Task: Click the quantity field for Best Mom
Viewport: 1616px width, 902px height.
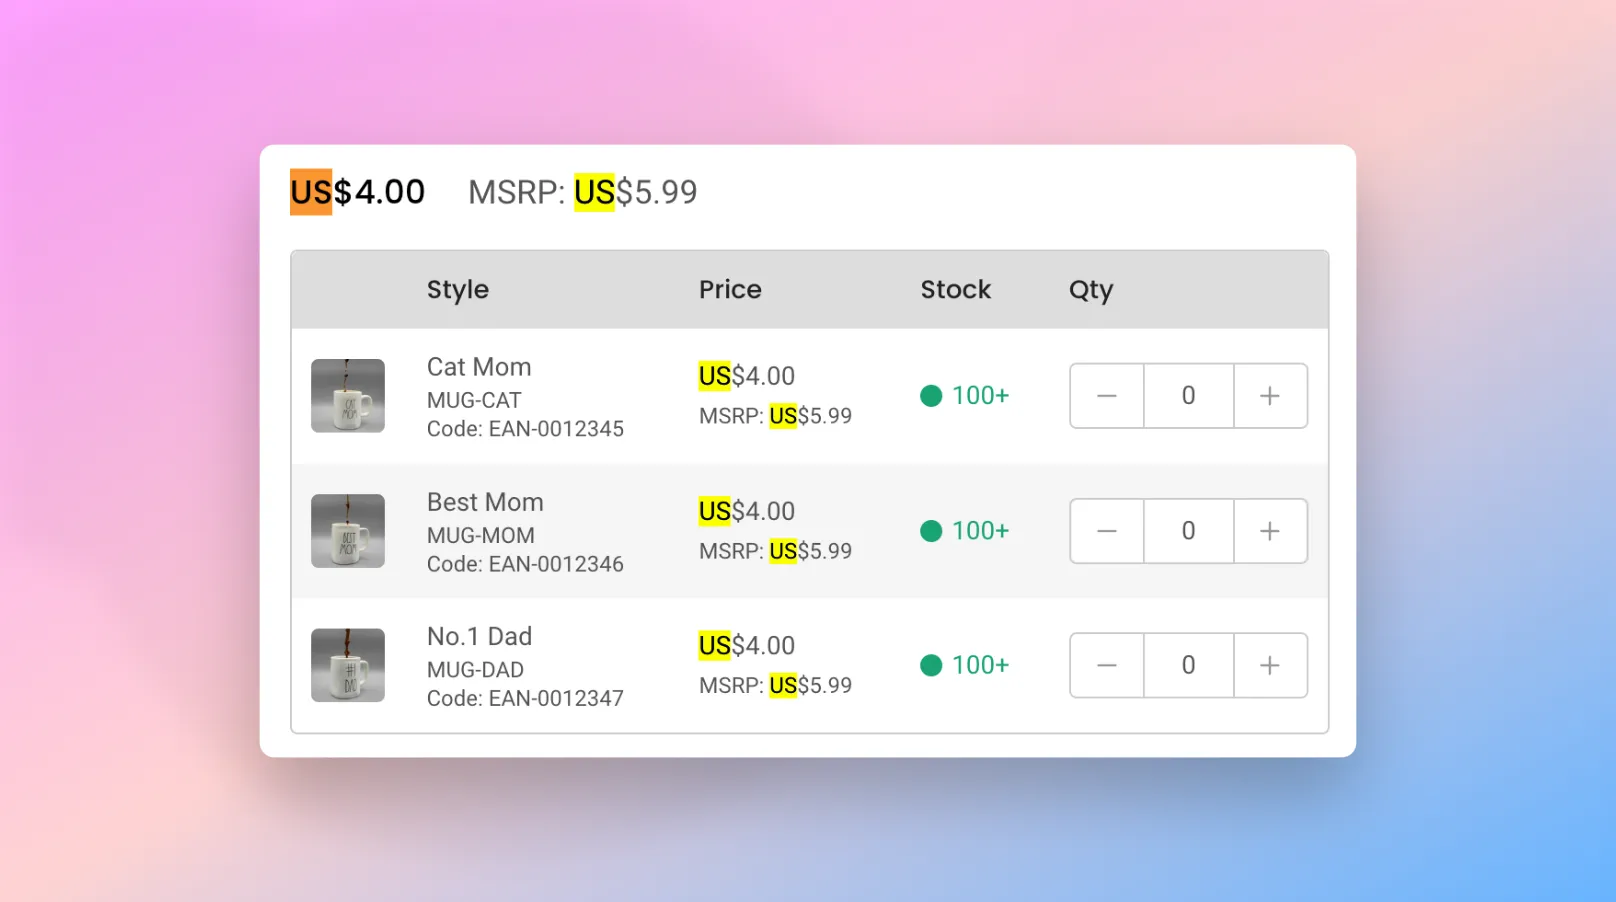Action: click(1189, 531)
